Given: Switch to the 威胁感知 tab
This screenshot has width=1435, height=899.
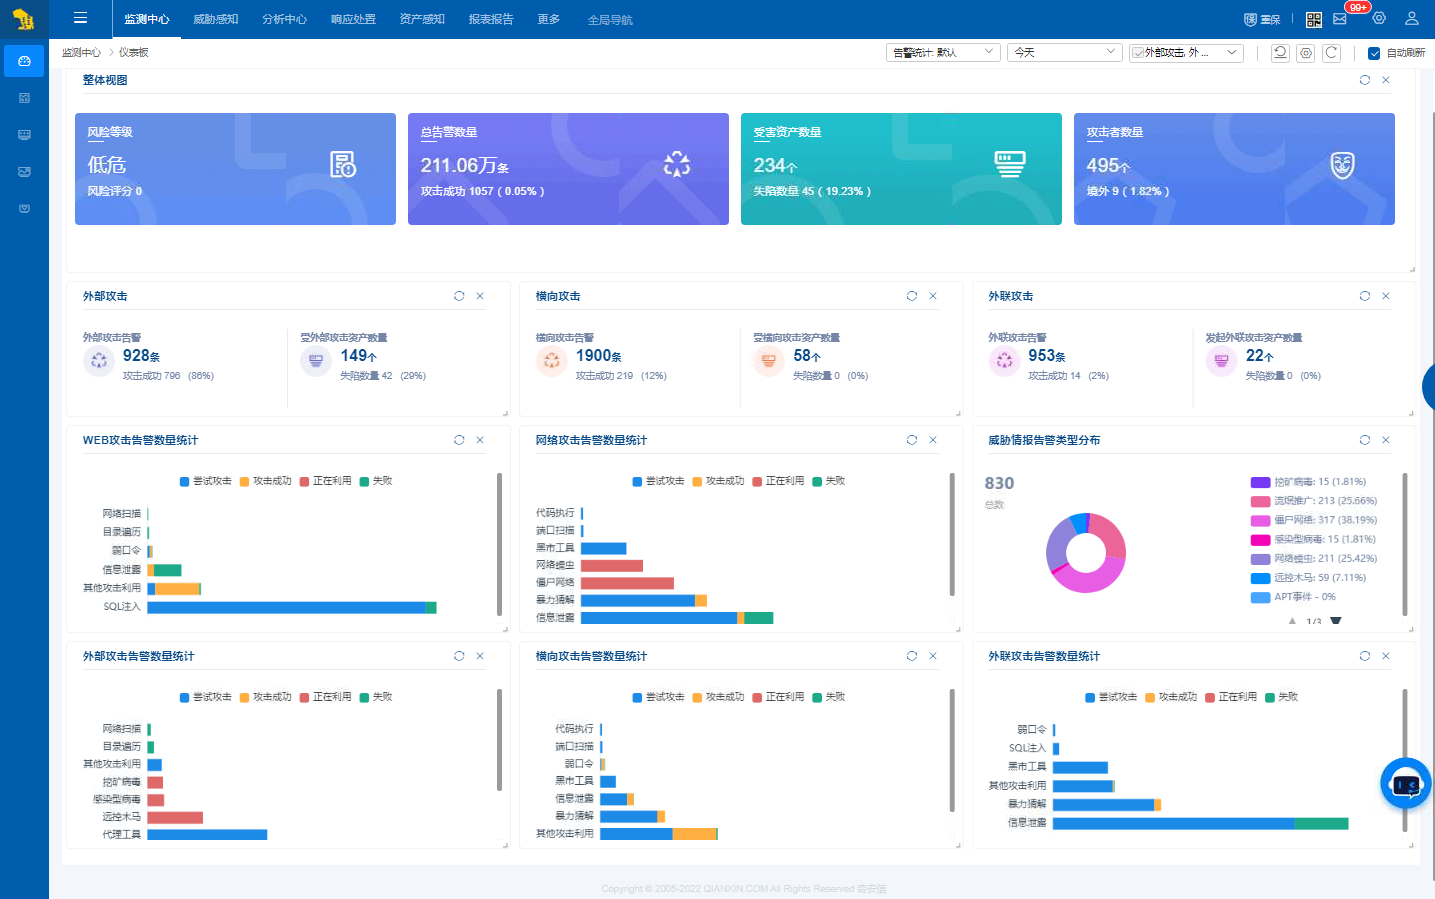Looking at the screenshot, I should pyautogui.click(x=215, y=19).
